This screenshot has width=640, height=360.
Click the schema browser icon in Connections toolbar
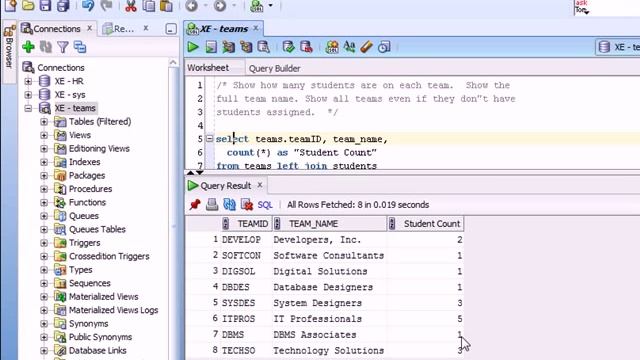[x=80, y=47]
